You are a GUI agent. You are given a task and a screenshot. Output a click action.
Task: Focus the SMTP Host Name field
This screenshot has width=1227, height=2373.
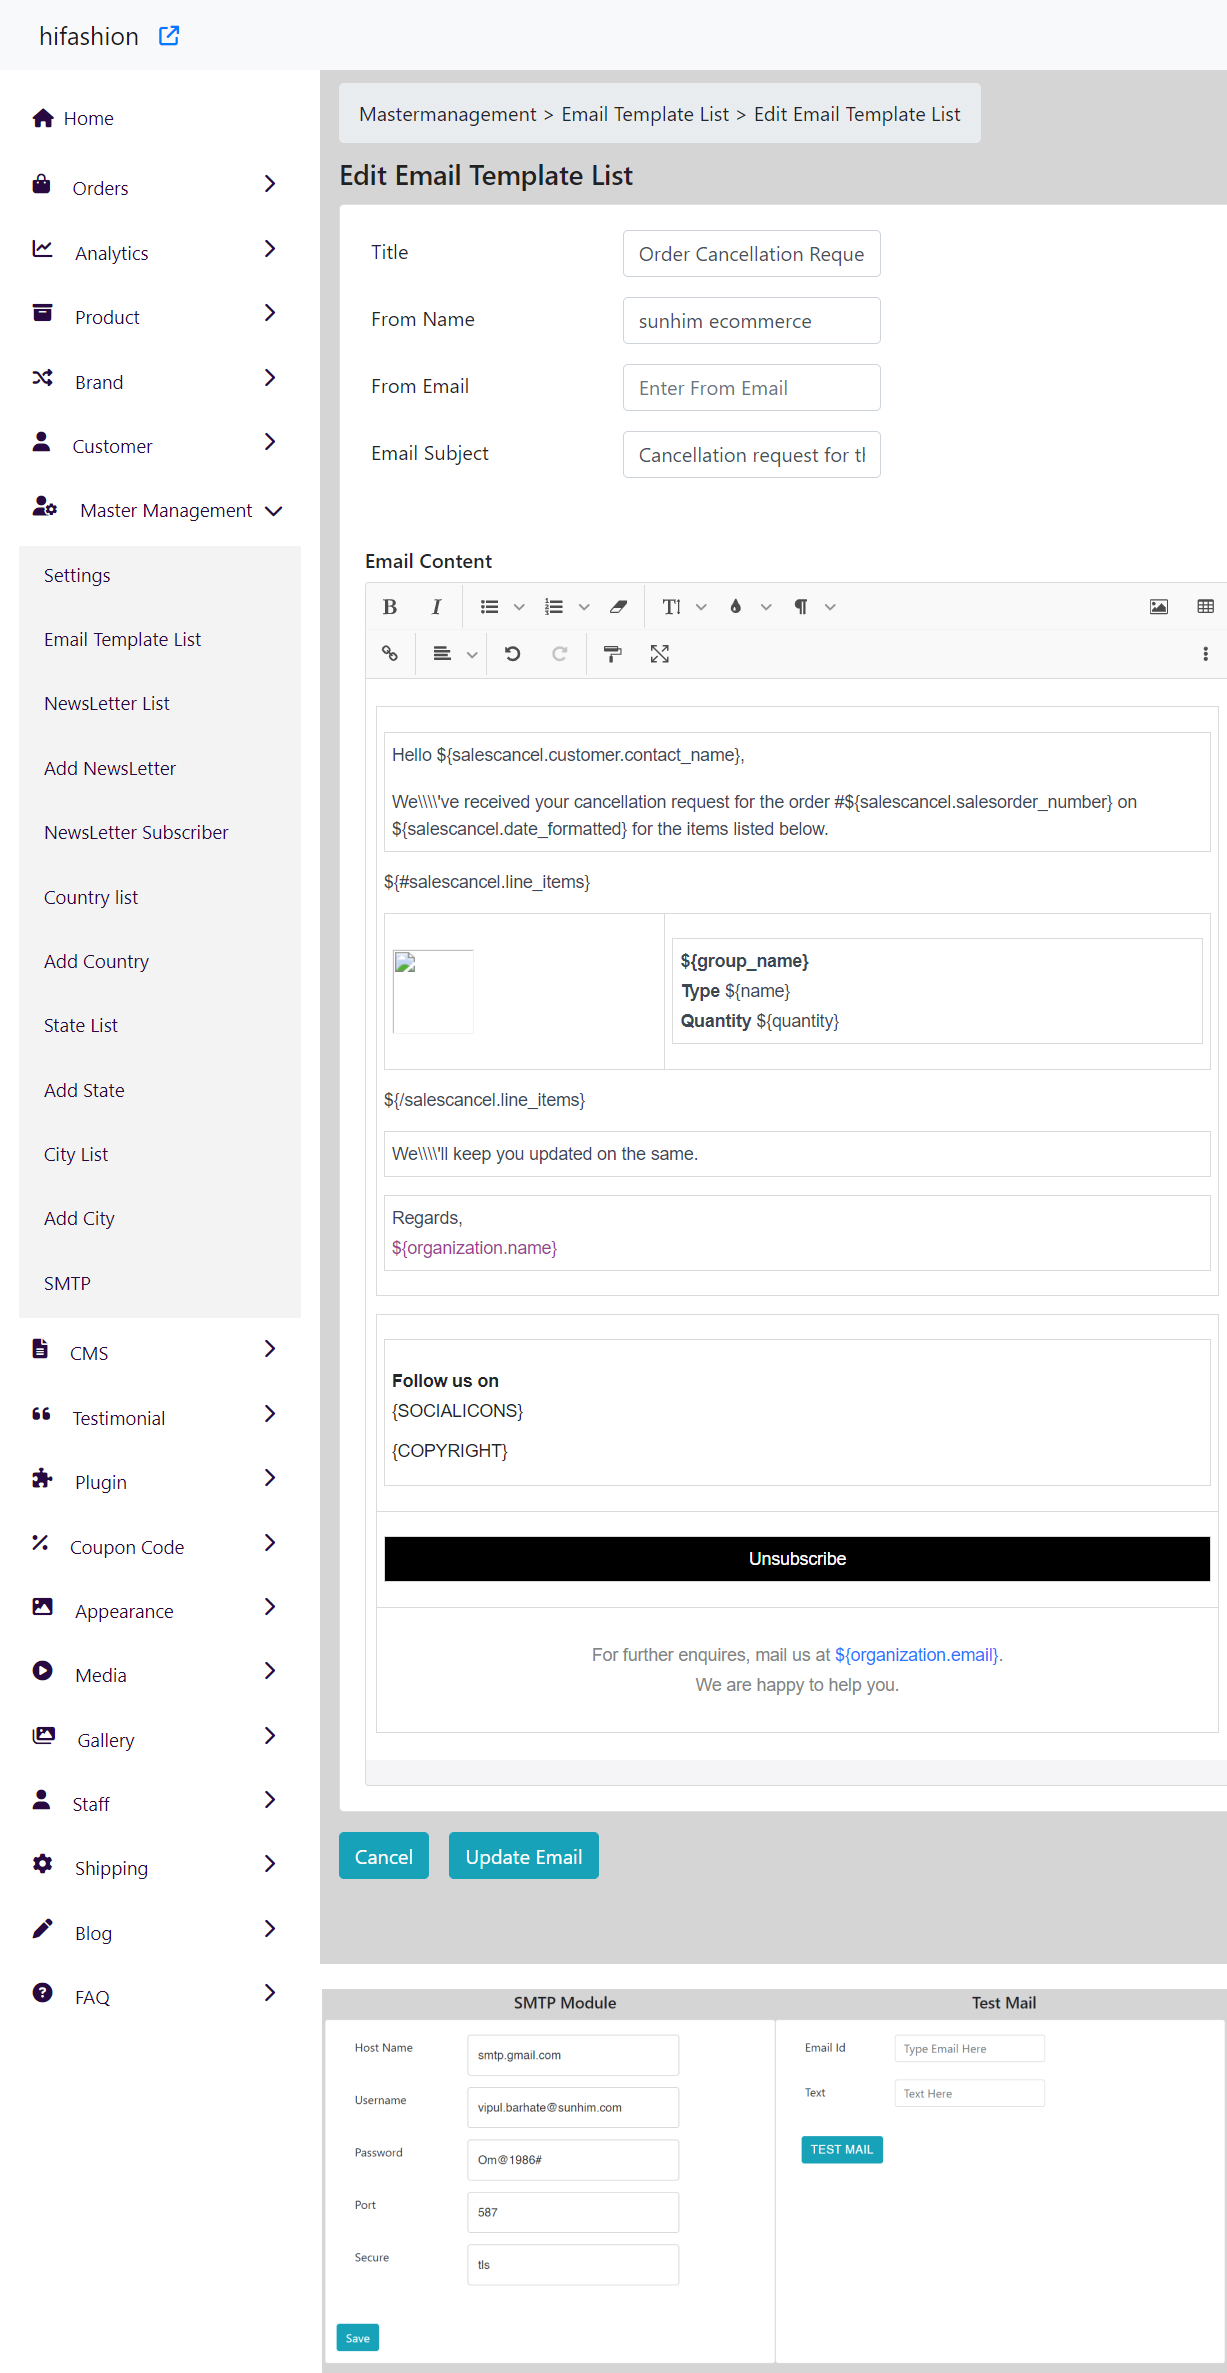coord(573,2055)
